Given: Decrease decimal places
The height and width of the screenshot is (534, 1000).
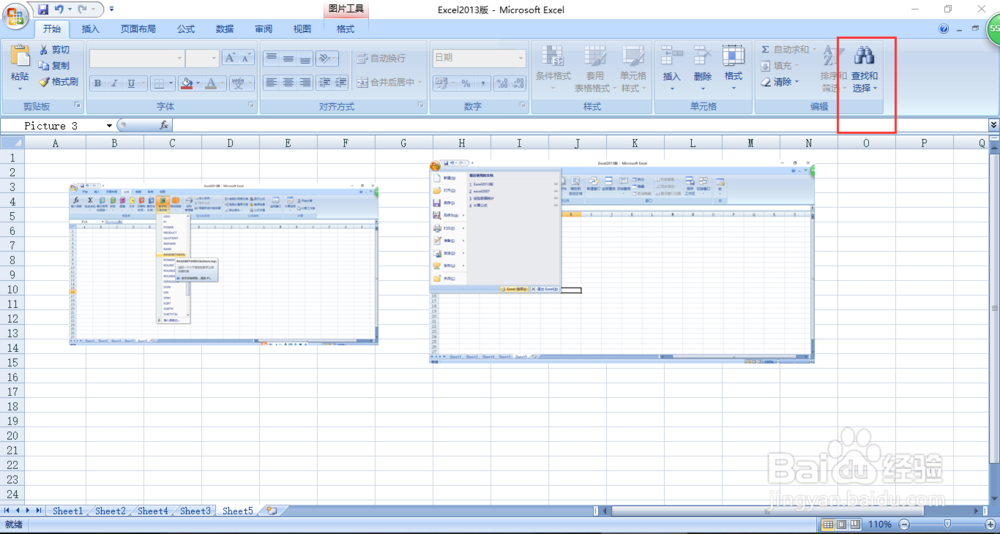Looking at the screenshot, I should coord(518,83).
